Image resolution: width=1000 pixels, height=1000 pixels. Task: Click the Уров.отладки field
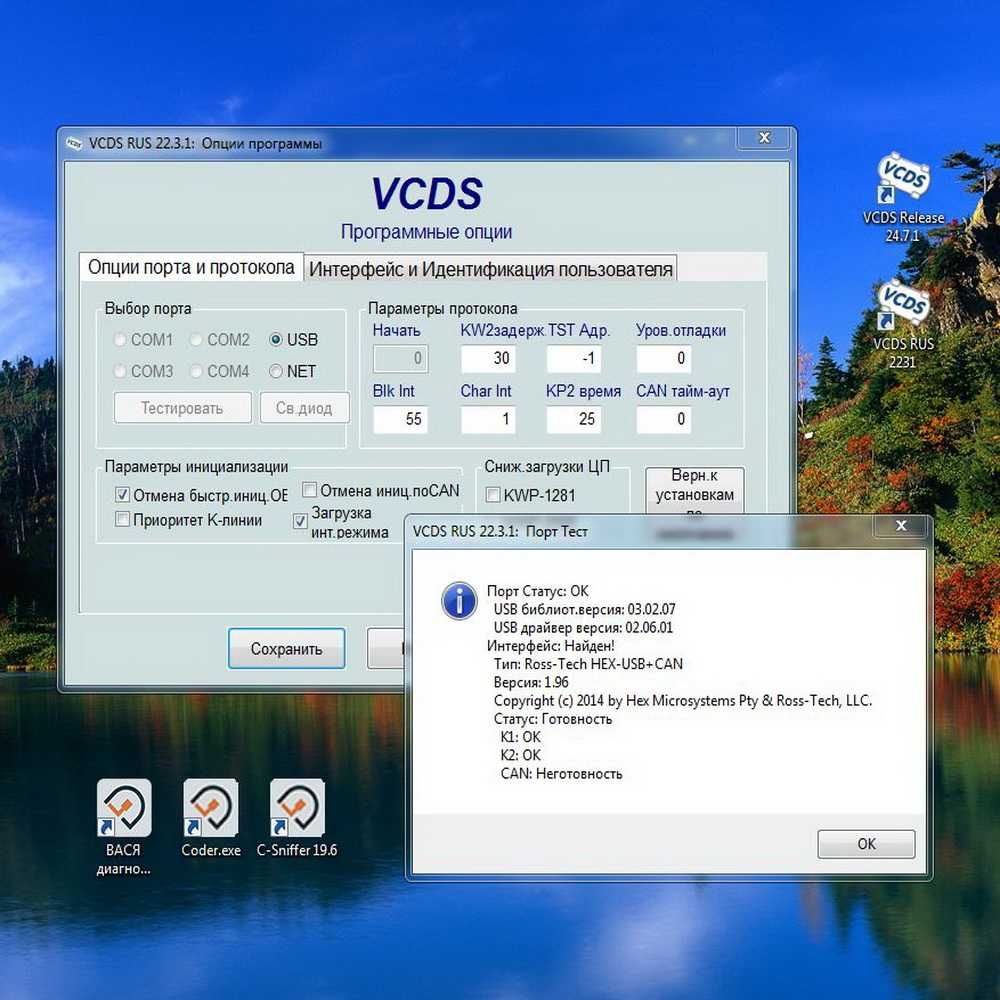coord(663,358)
